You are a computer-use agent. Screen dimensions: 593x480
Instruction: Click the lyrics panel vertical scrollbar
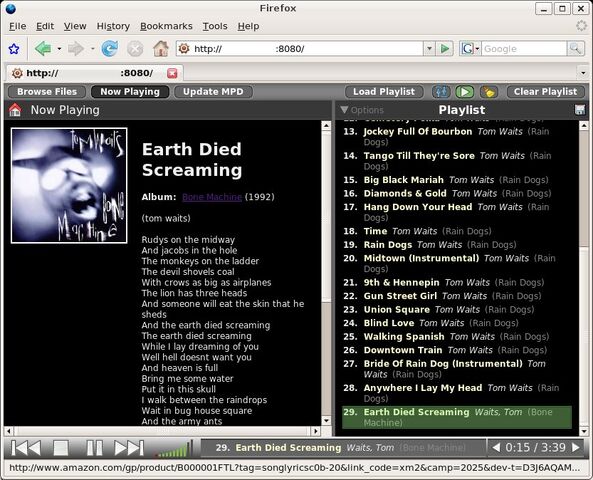(326, 273)
